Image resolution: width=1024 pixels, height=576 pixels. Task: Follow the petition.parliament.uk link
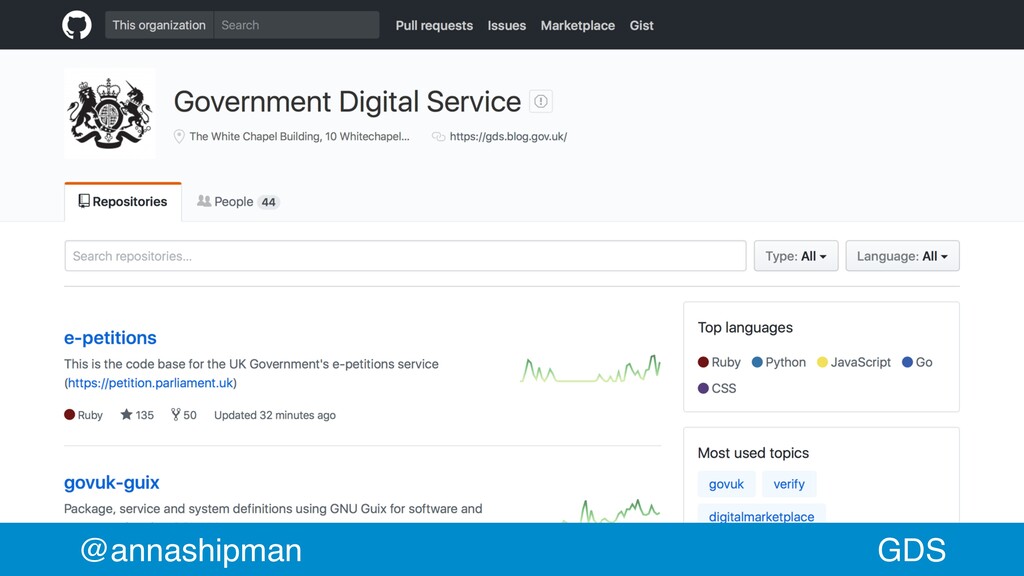tap(150, 383)
